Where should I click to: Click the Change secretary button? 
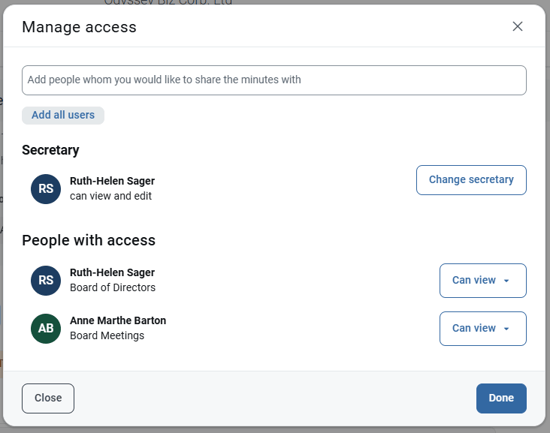471,180
